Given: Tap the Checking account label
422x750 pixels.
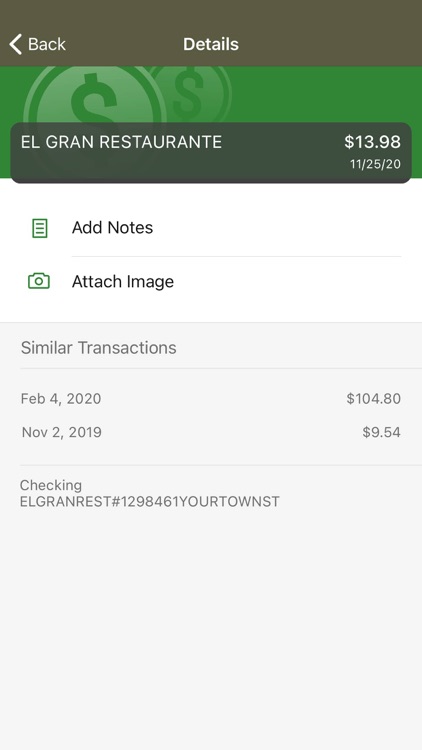Looking at the screenshot, I should coord(51,485).
